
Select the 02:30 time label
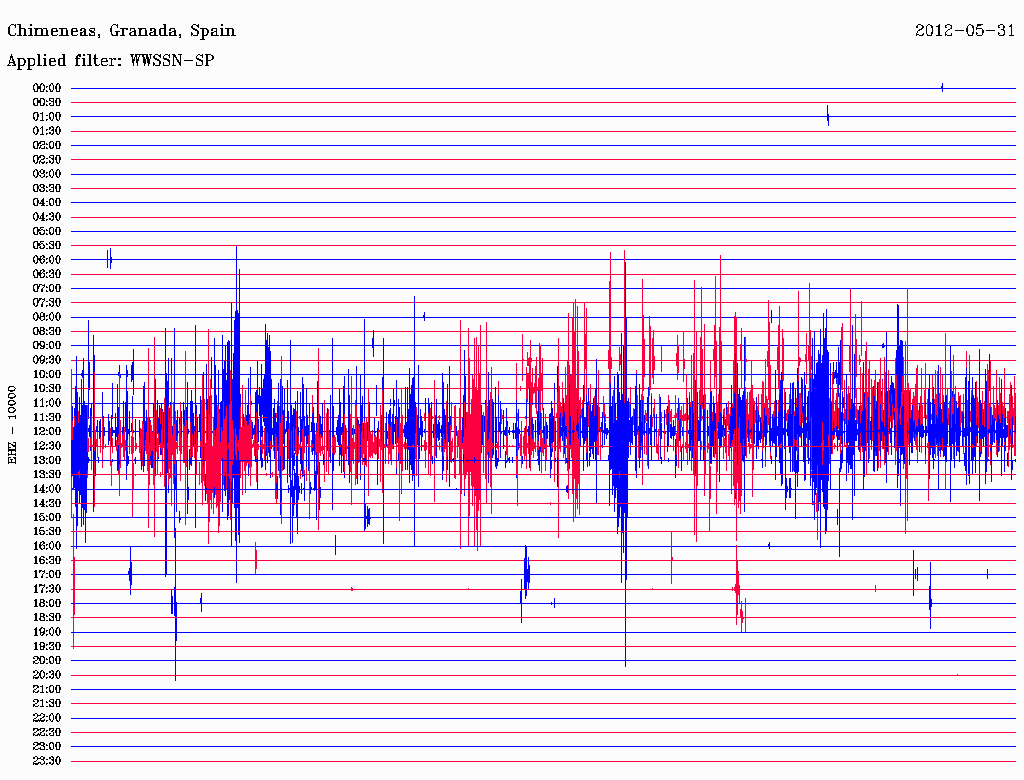pos(46,160)
